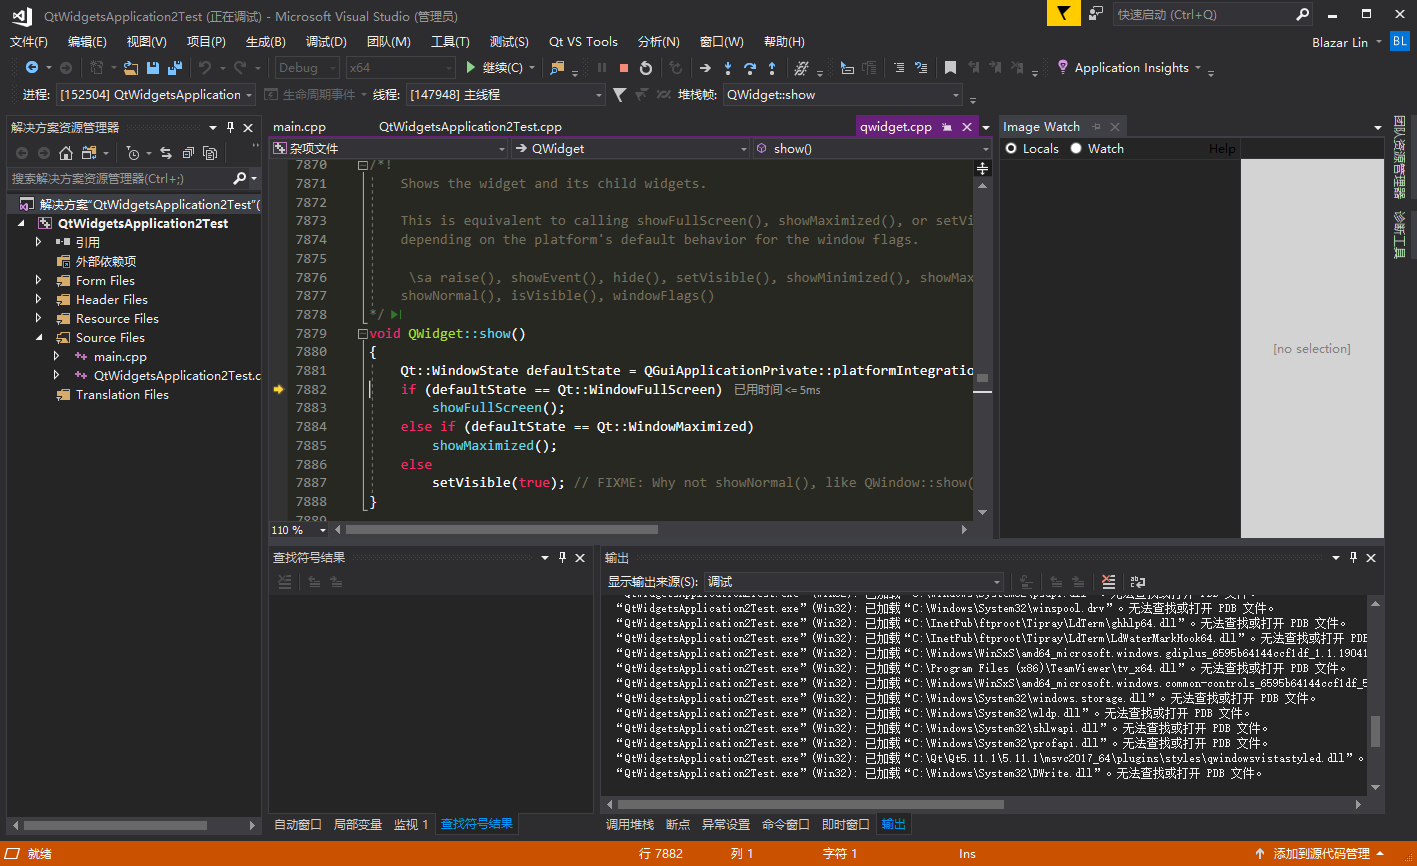Screen dimensions: 1417x866
Task: Switch to the main.cpp editor tab
Action: [x=299, y=127]
